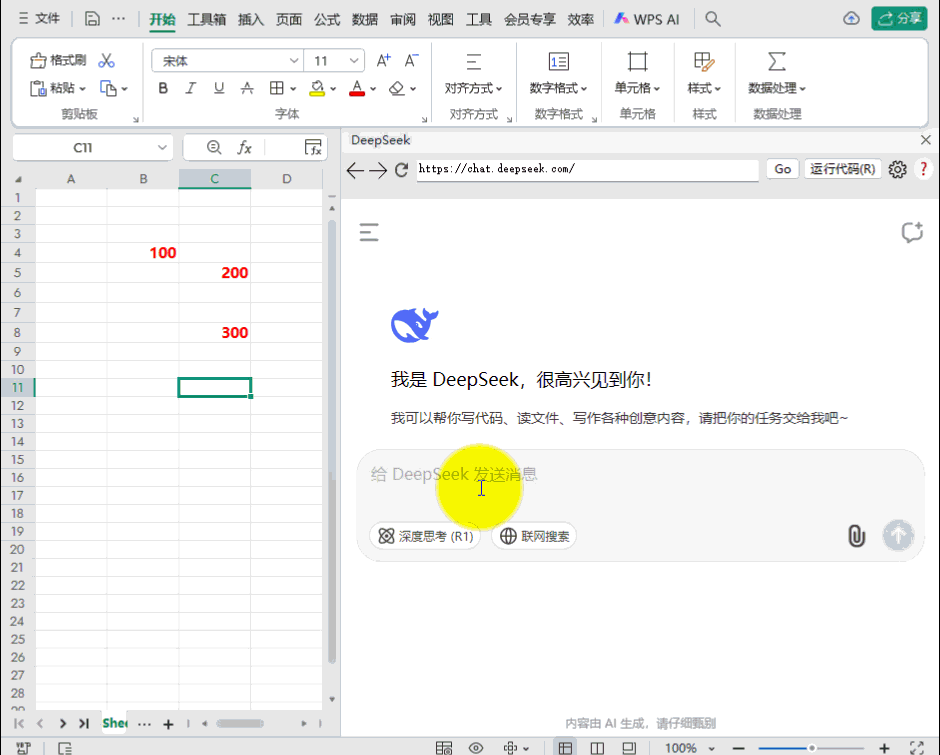Click the Go button
This screenshot has width=940, height=755.
pyautogui.click(x=782, y=169)
